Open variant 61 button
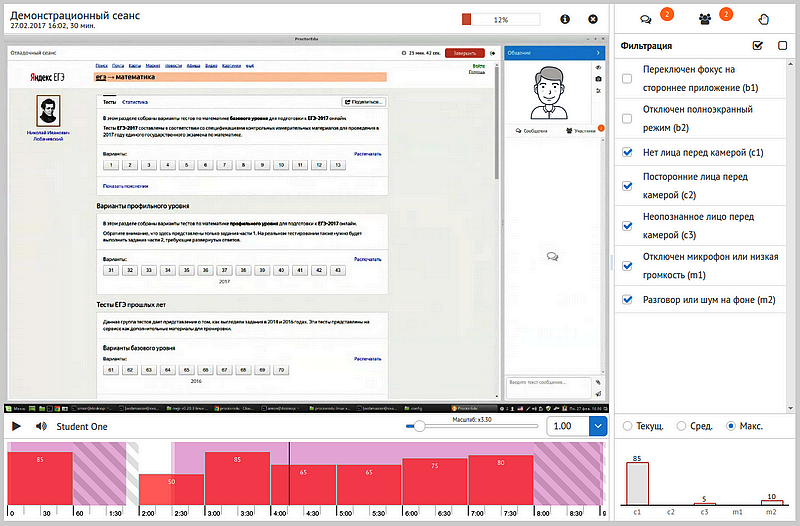 click(111, 370)
